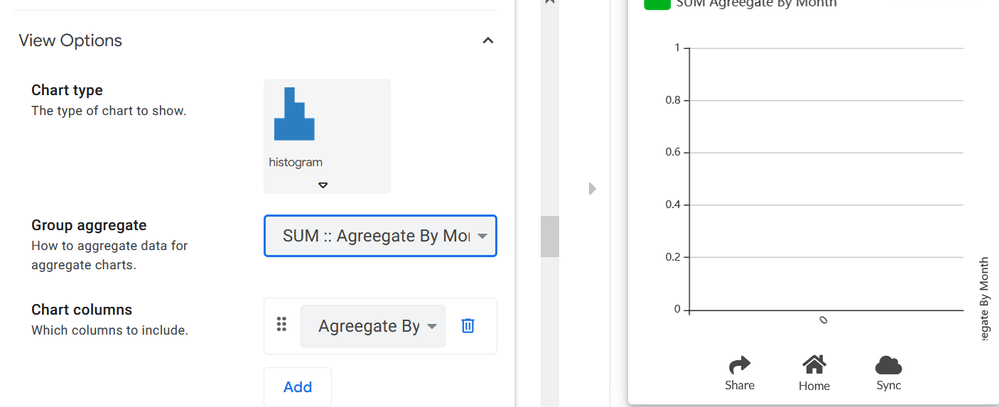Click the Chart type setting label

67,90
